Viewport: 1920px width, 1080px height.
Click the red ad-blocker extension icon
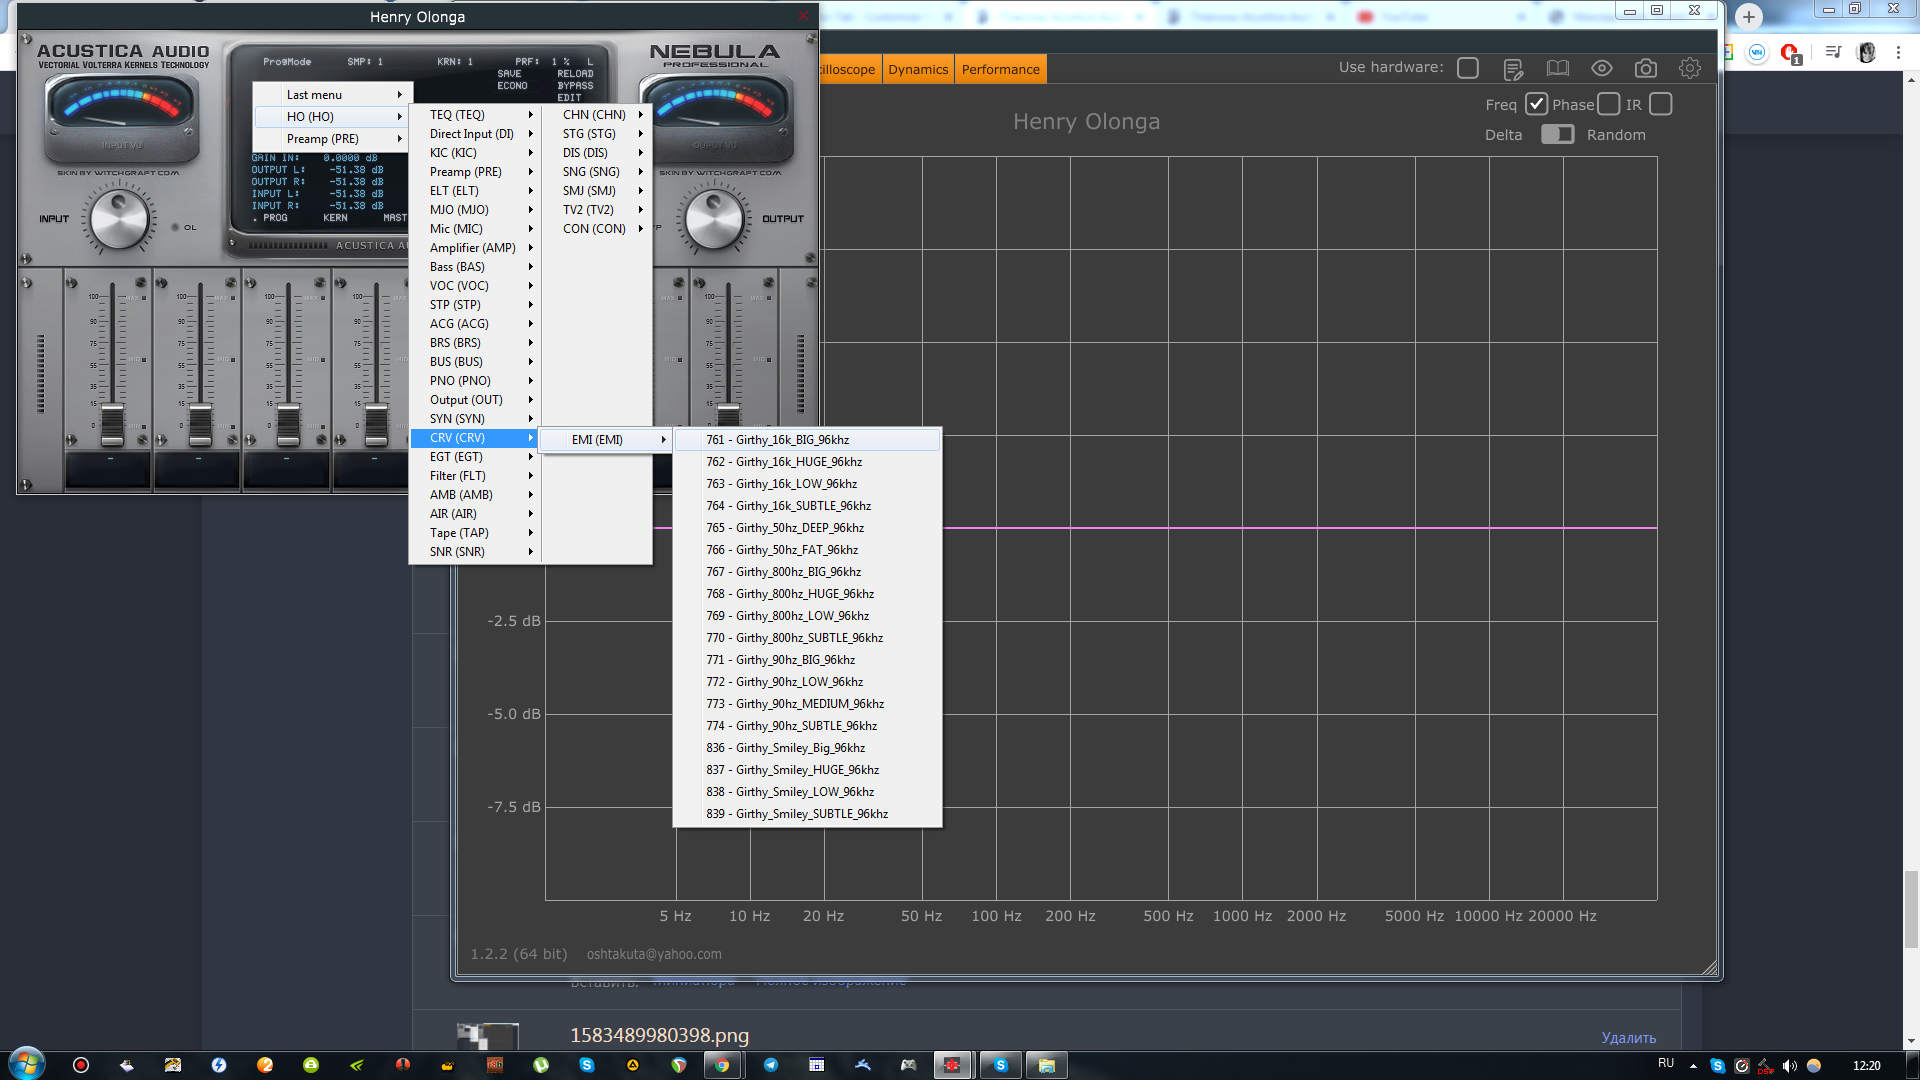(1790, 52)
